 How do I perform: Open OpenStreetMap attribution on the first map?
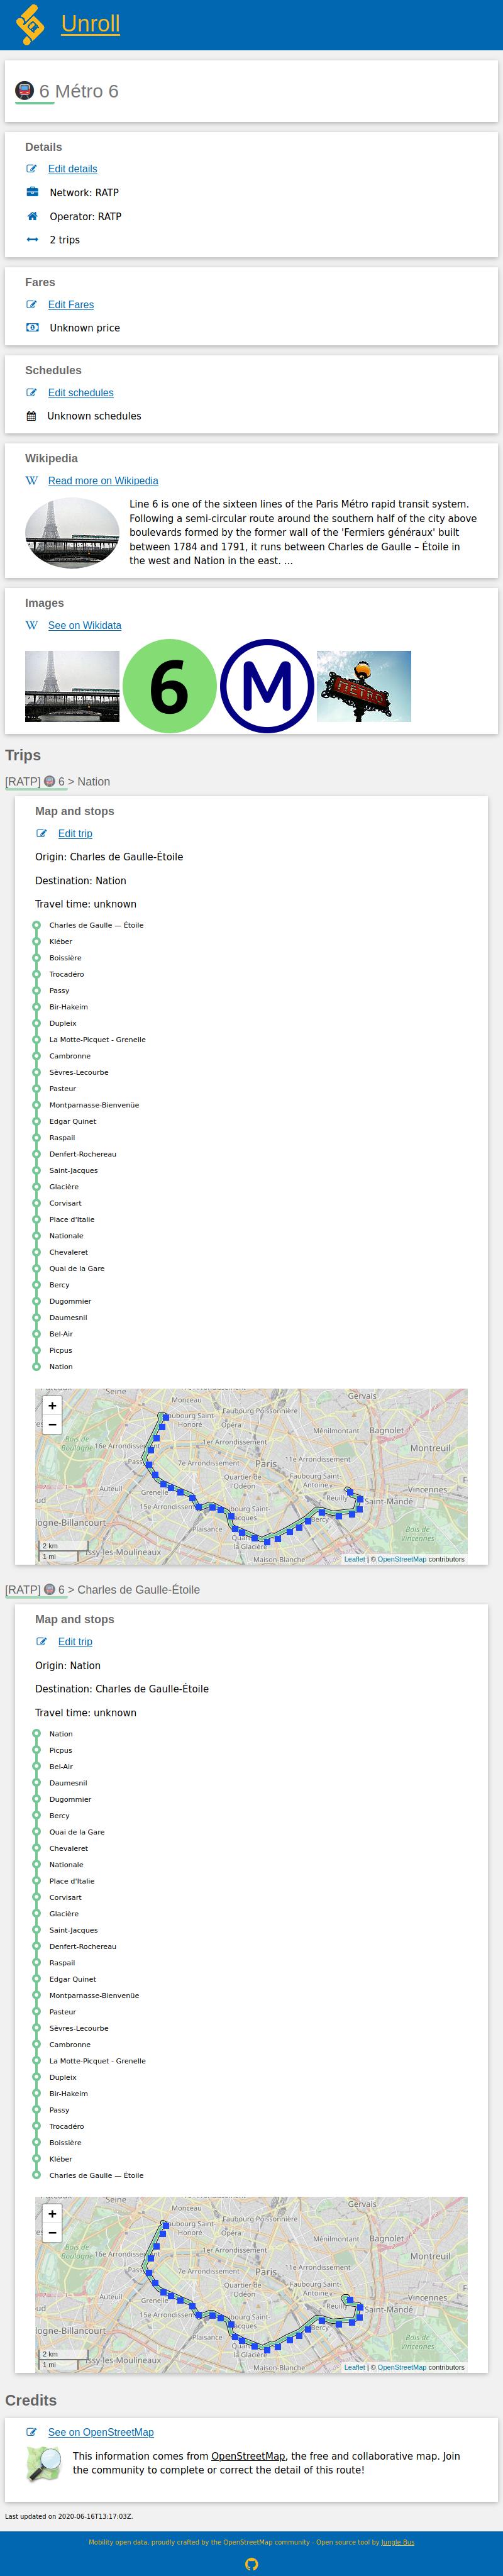click(402, 1559)
